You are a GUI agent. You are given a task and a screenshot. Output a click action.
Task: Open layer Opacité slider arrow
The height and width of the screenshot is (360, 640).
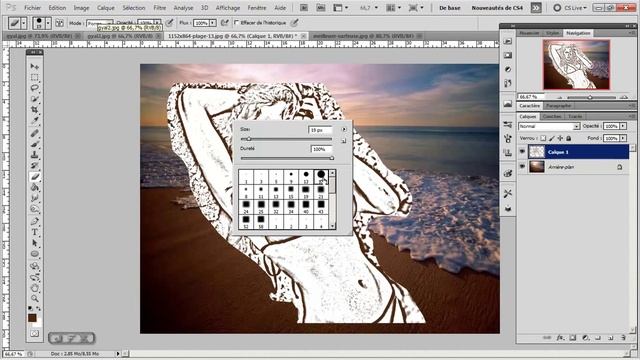(623, 126)
